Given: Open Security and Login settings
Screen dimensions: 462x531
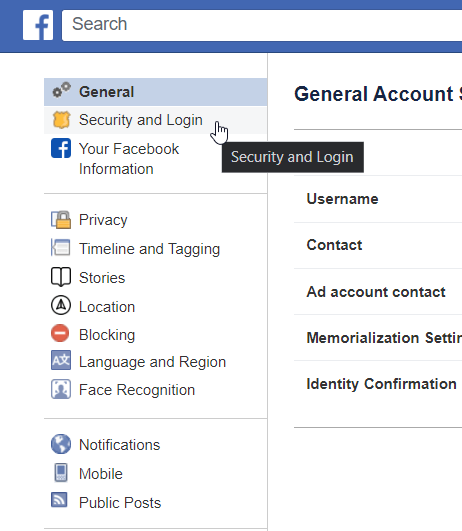Looking at the screenshot, I should tap(155, 120).
